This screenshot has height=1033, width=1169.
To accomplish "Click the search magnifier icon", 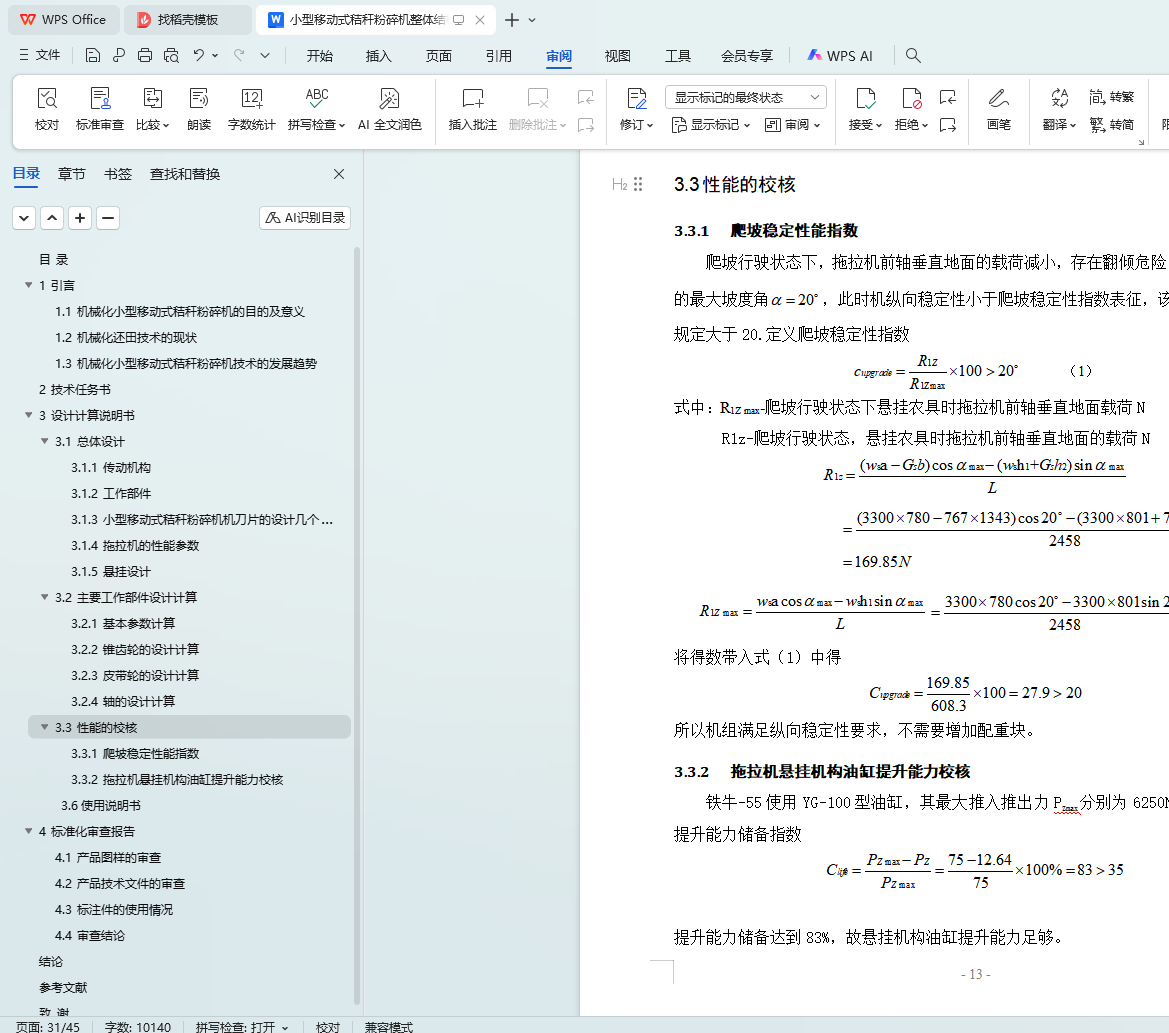I will (x=913, y=55).
